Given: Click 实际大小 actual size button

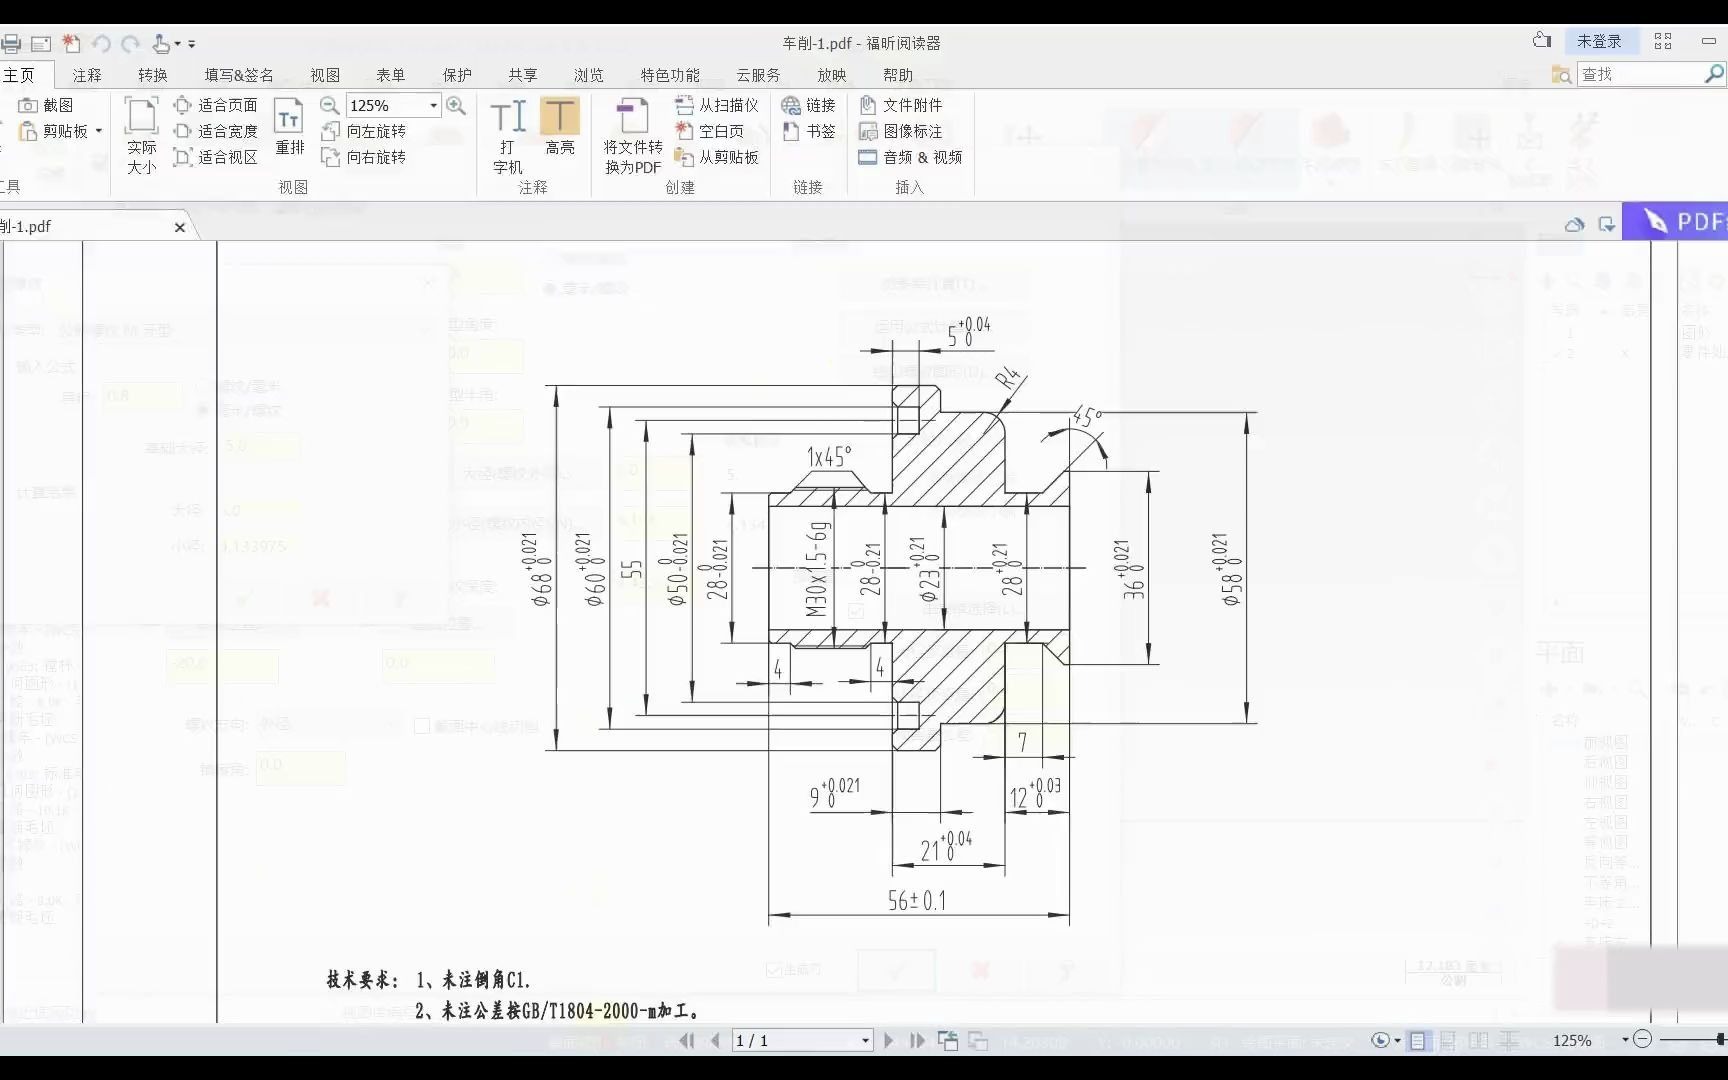Looking at the screenshot, I should coord(141,136).
